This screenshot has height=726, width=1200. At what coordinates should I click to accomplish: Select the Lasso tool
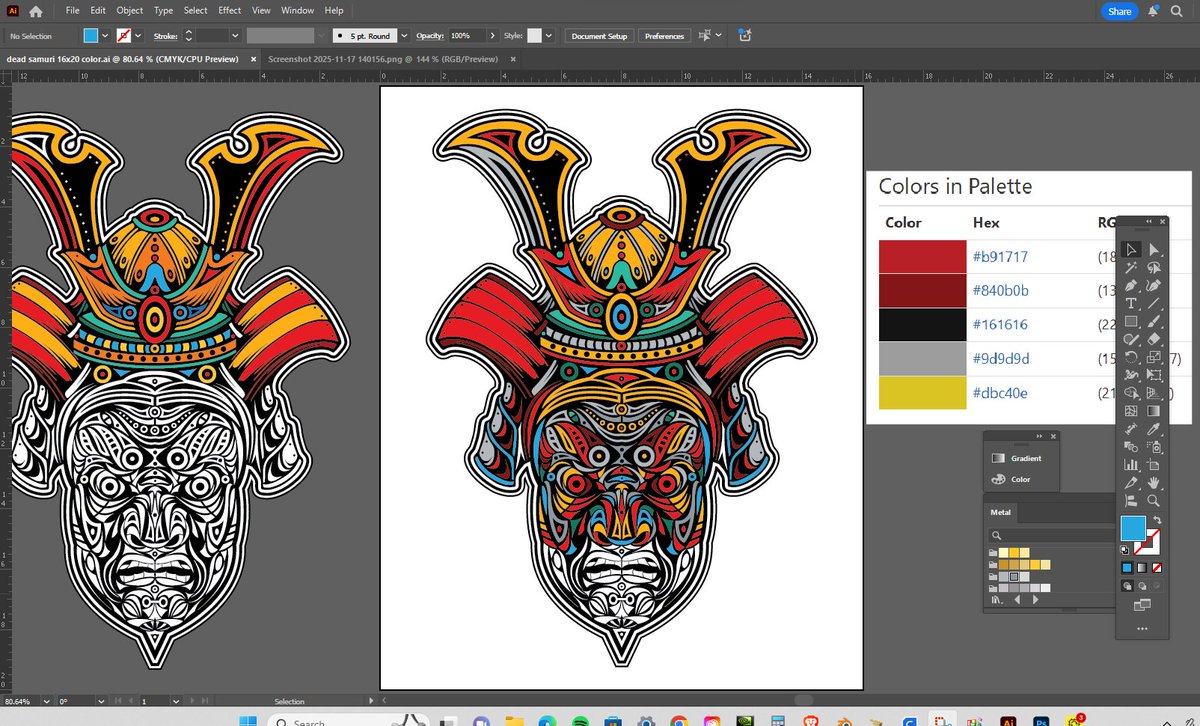(x=1154, y=267)
